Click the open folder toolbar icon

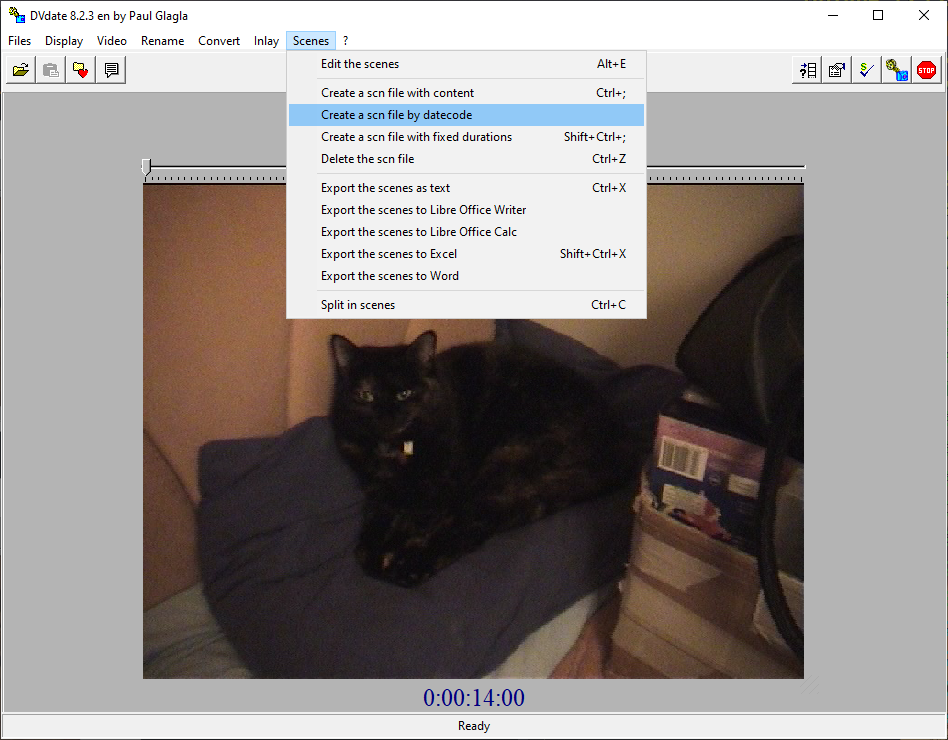point(20,70)
